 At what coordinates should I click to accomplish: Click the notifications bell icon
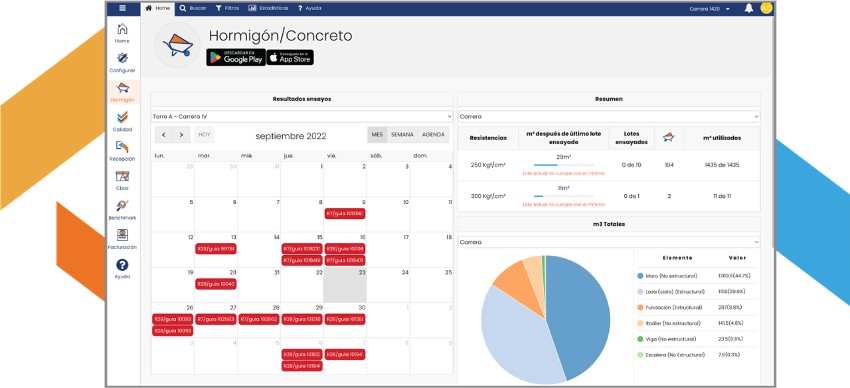(x=749, y=8)
